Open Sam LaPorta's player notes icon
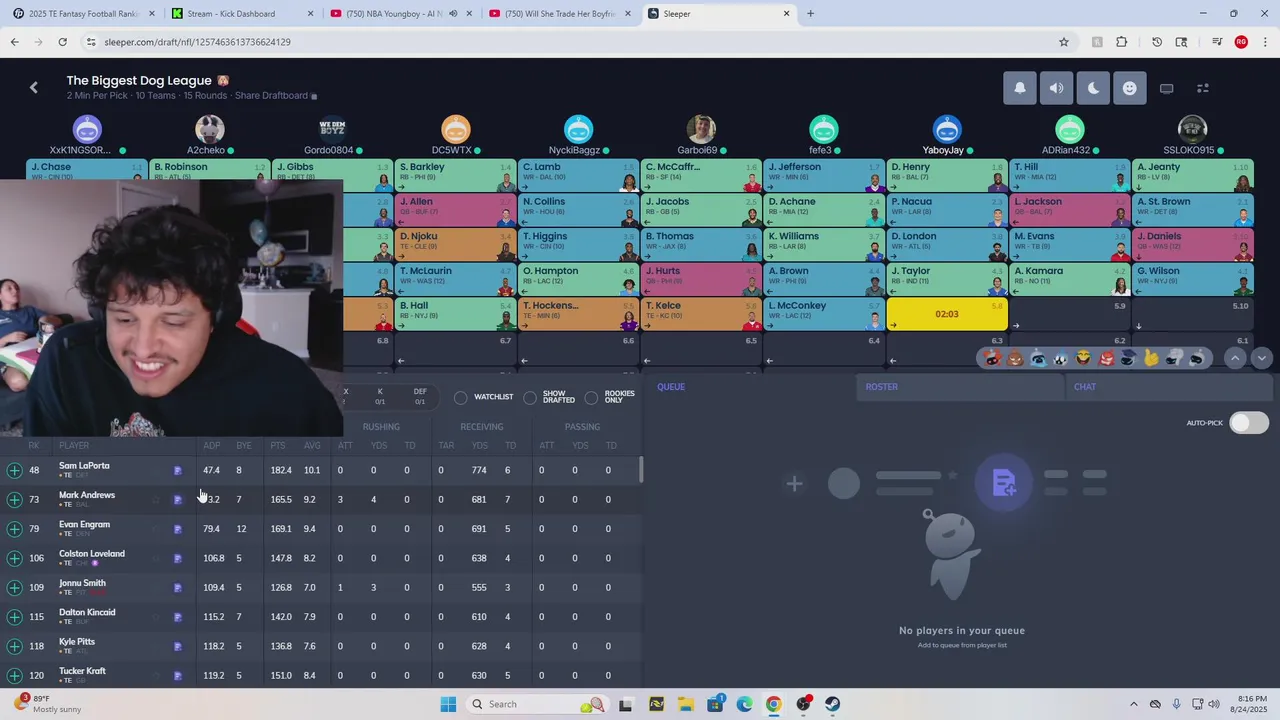Viewport: 1280px width, 720px height. (178, 470)
